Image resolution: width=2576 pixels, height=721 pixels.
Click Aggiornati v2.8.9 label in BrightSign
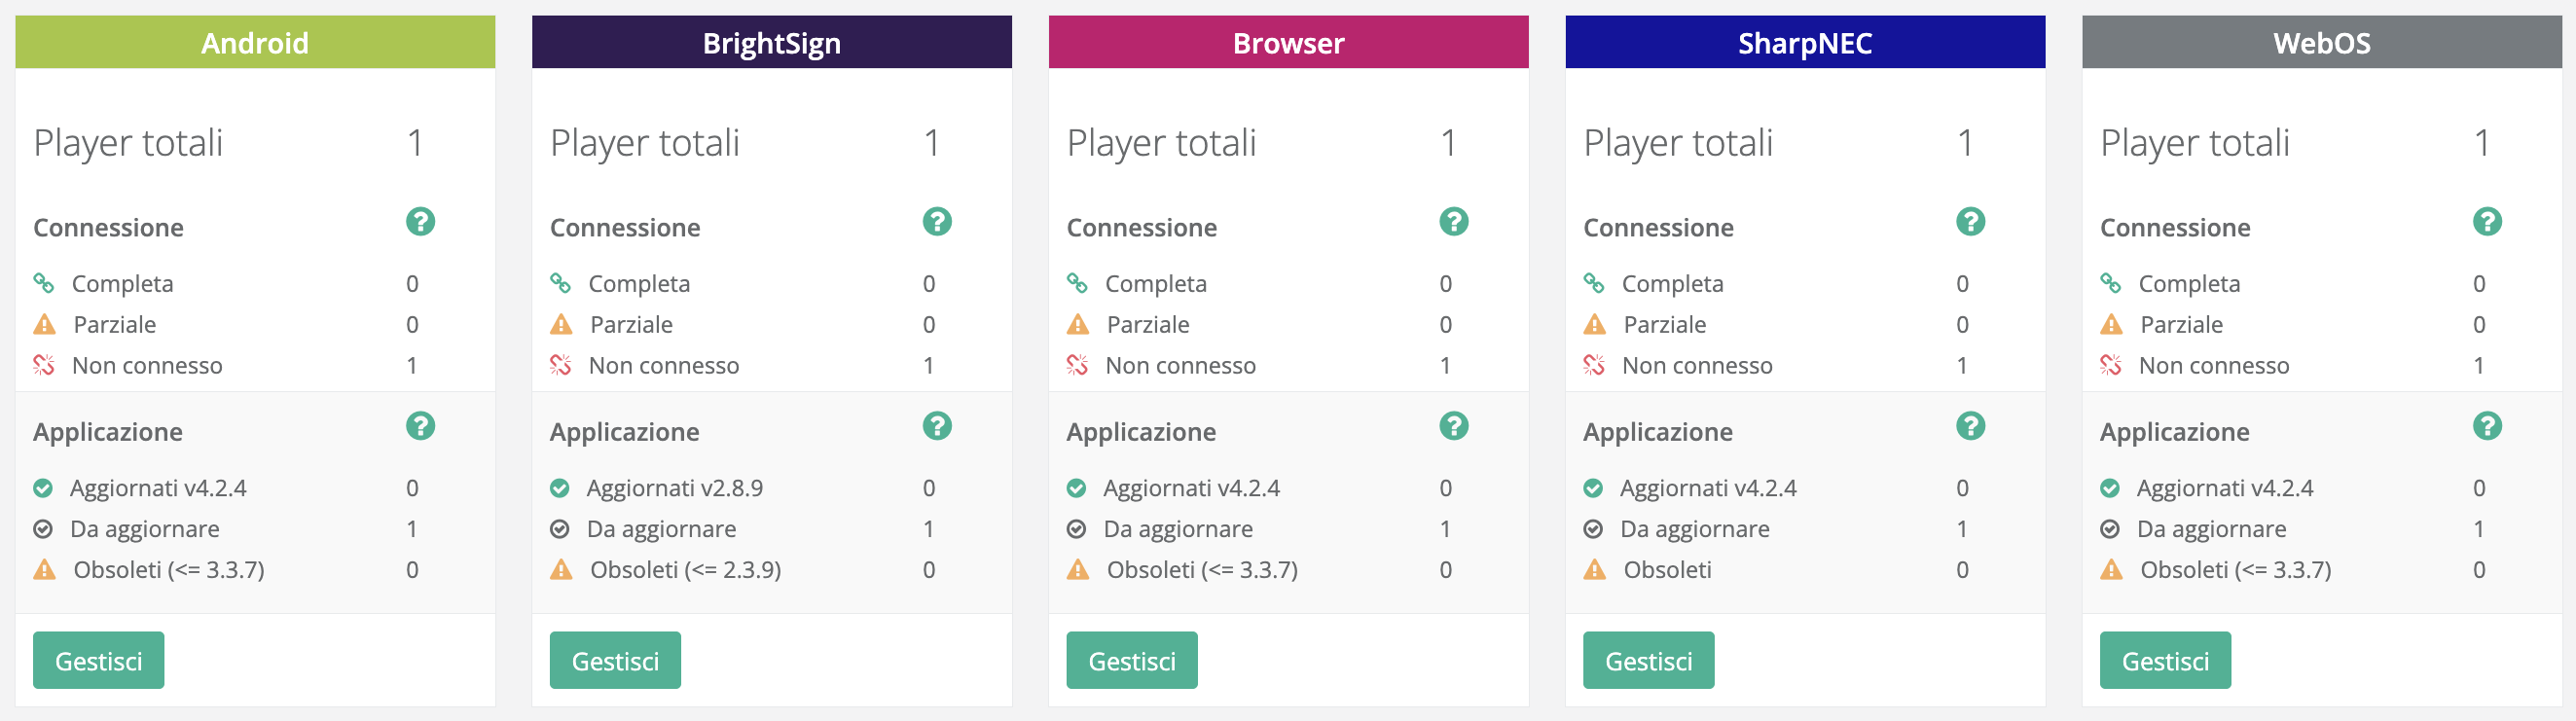coord(674,488)
